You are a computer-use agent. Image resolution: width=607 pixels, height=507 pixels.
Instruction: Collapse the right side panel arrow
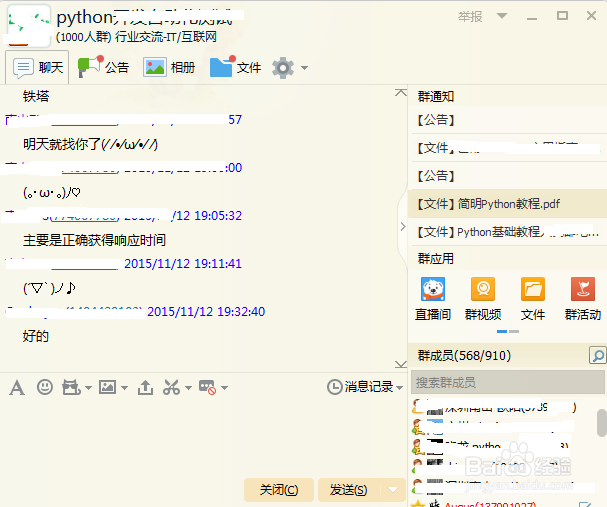click(403, 226)
